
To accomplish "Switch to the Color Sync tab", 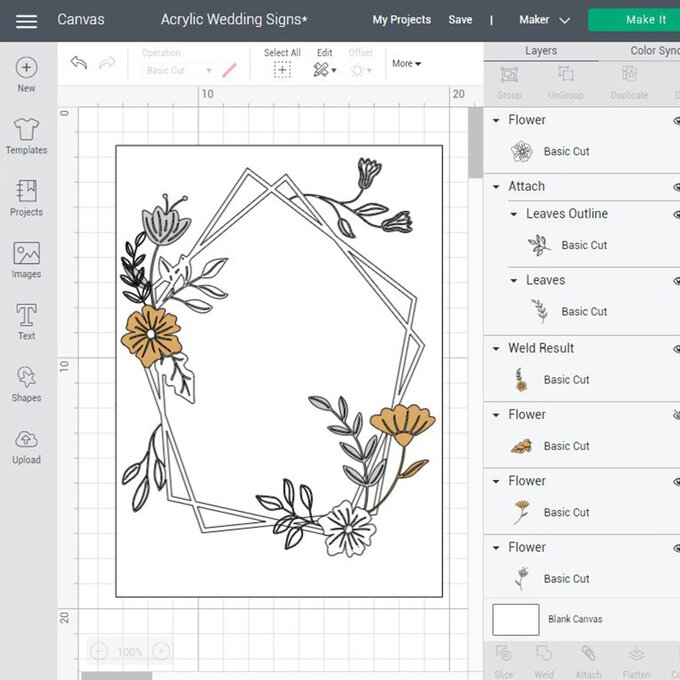I will point(654,50).
